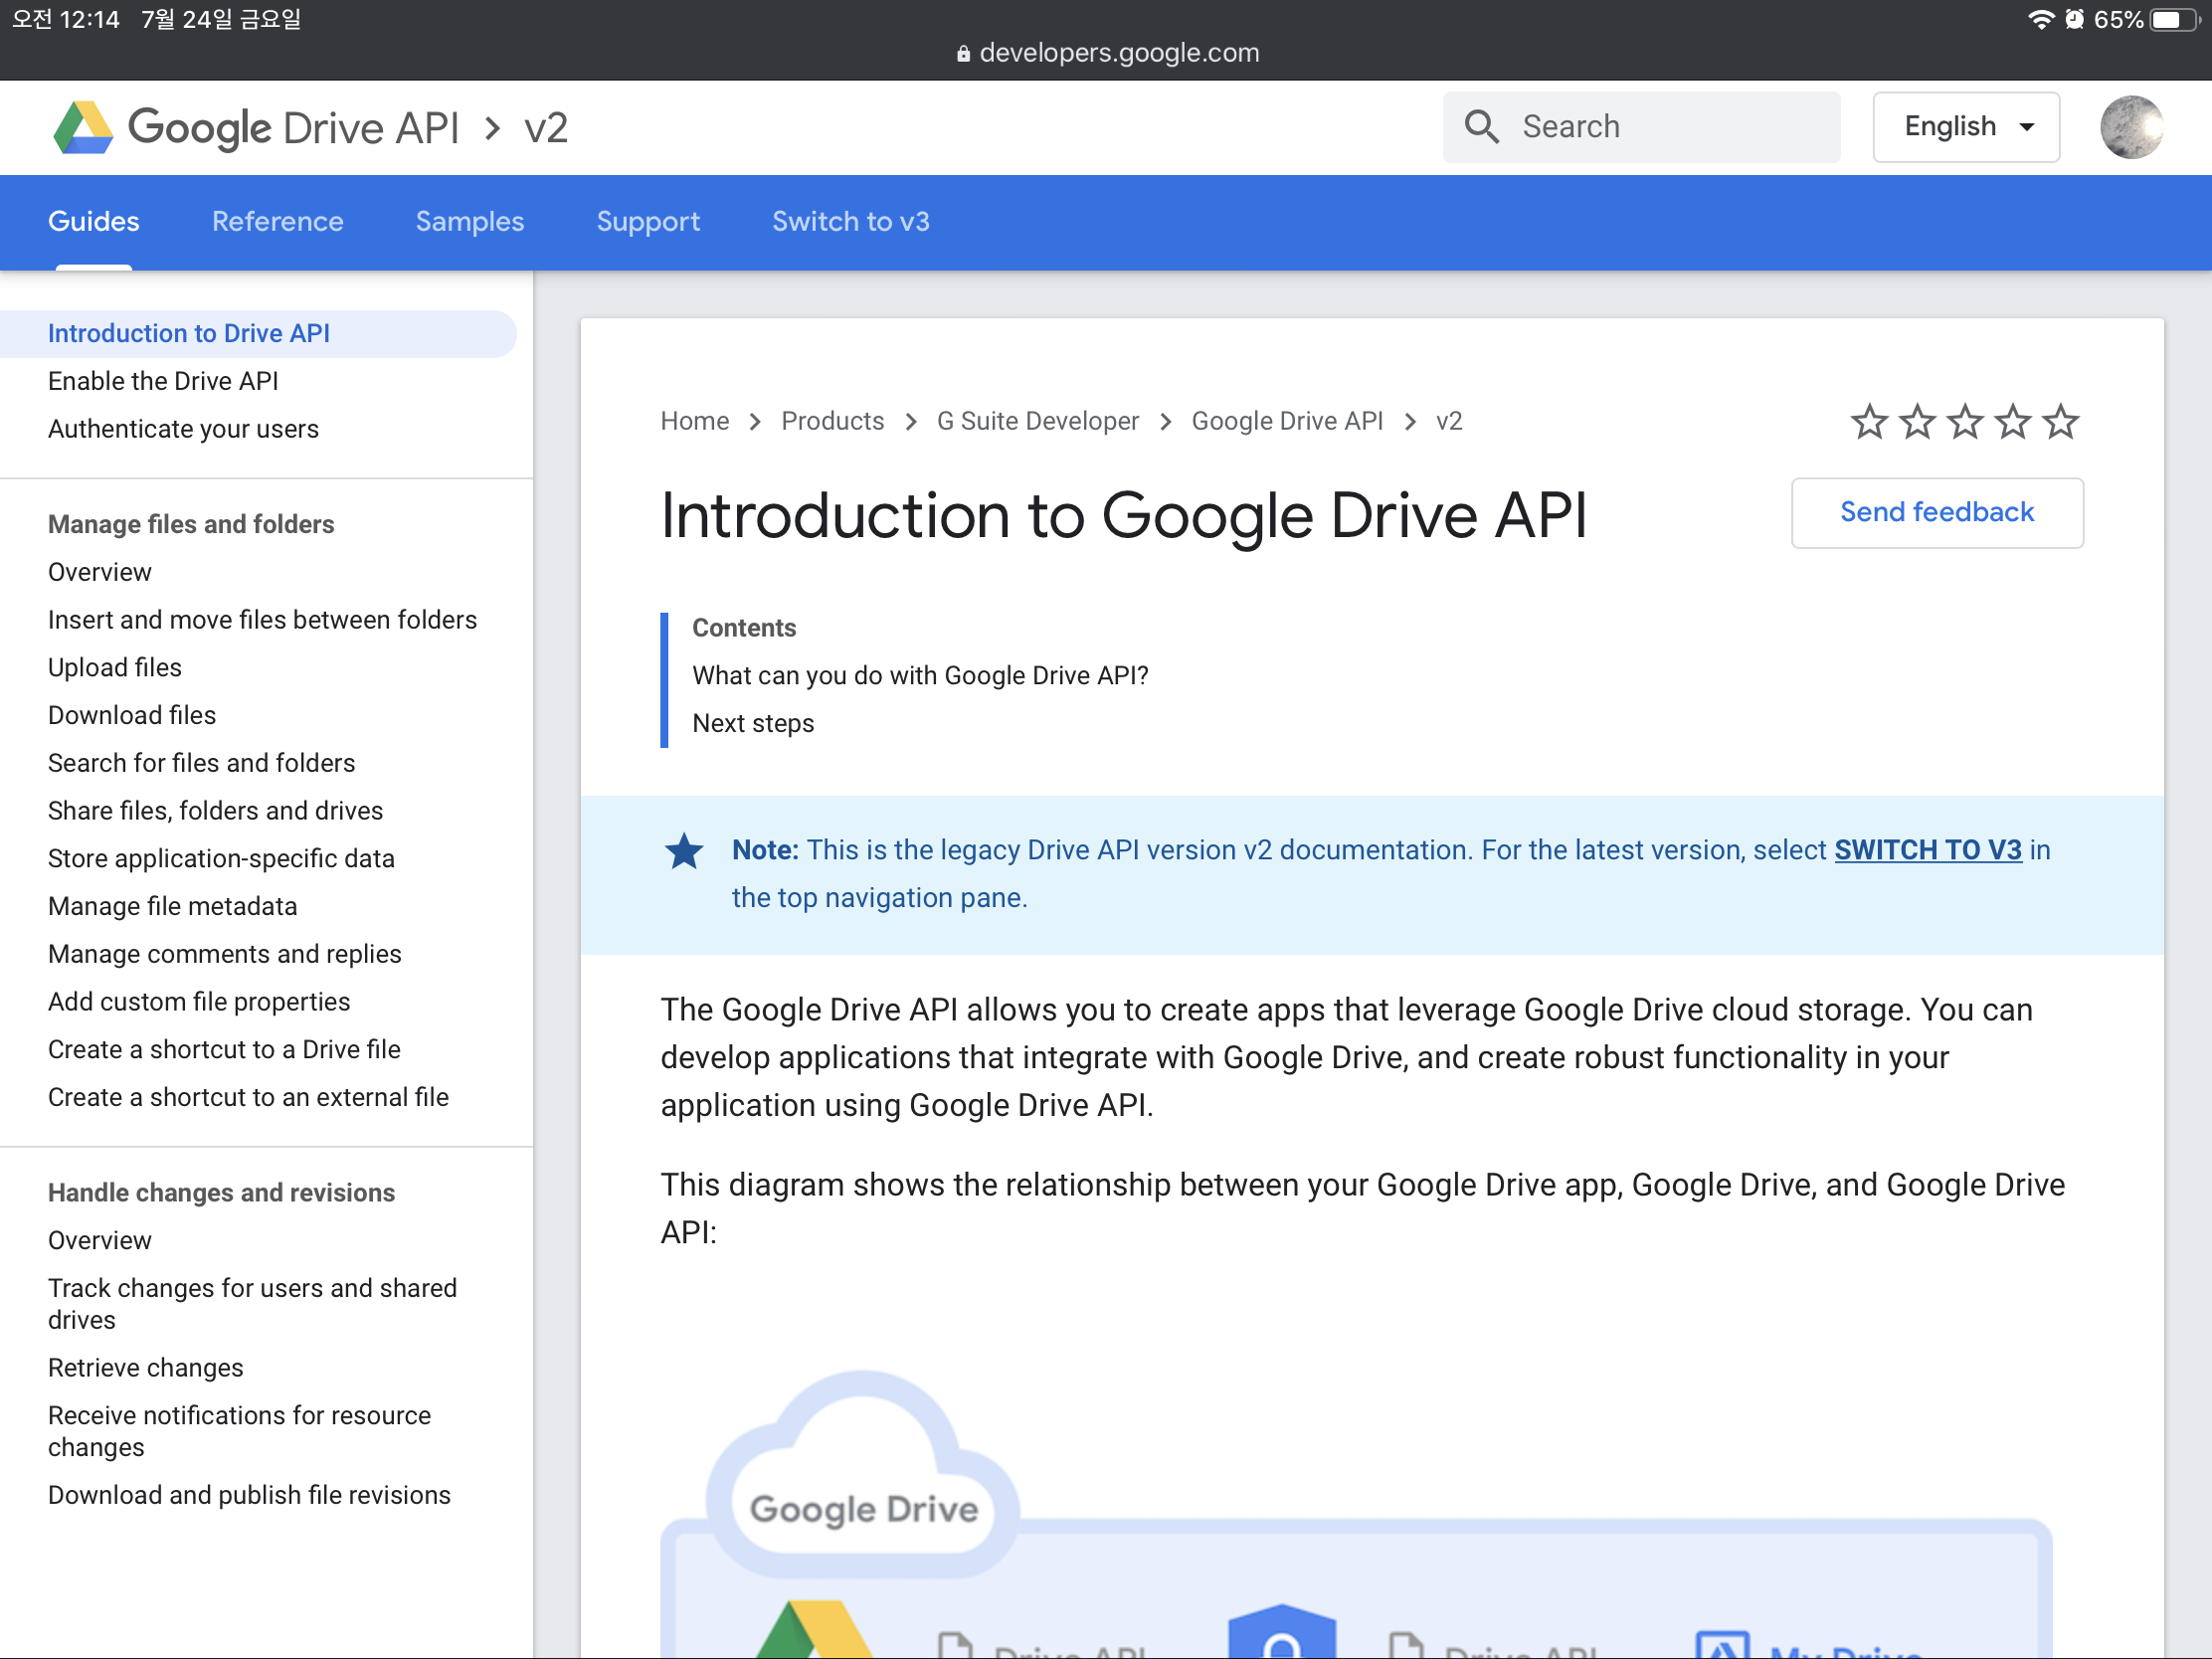Image resolution: width=2212 pixels, height=1659 pixels.
Task: Open the Samples tab
Action: (x=470, y=221)
